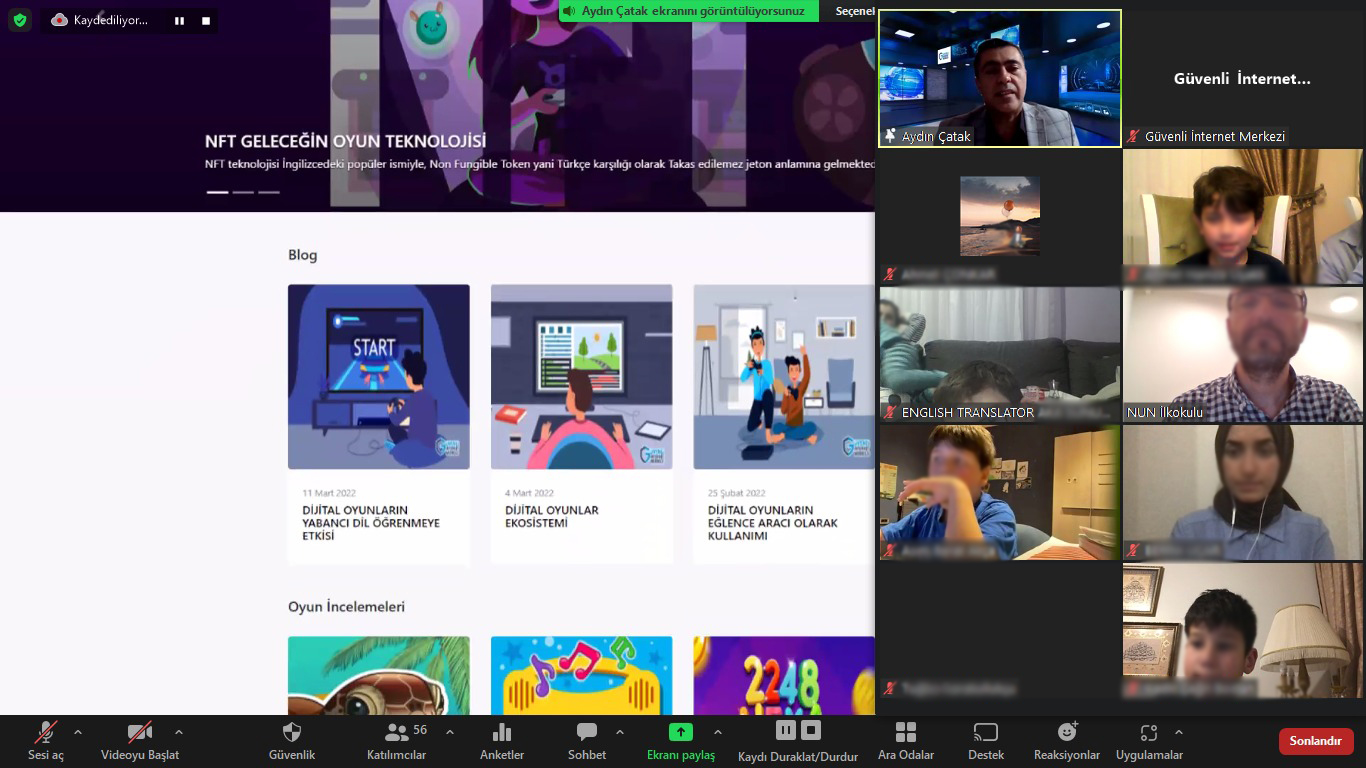This screenshot has height=768, width=1366.
Task: Open blog image with START game screen
Action: (379, 377)
